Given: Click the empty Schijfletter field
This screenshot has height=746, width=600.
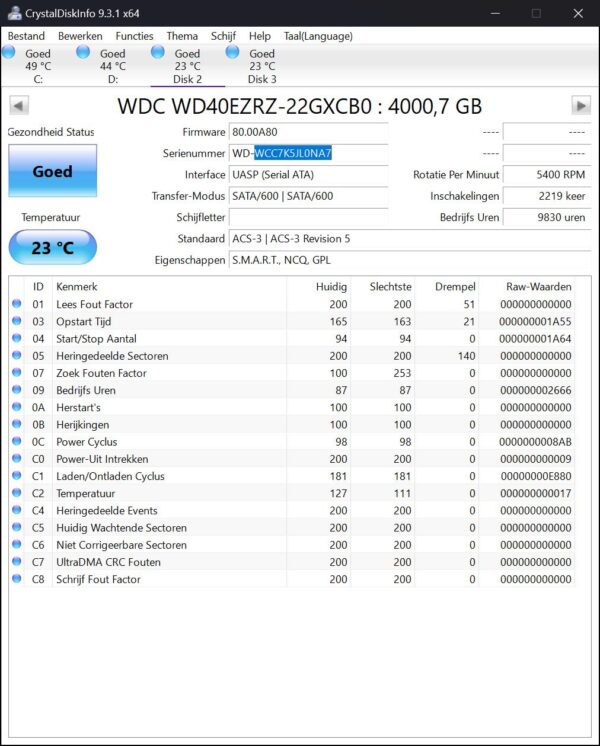Looking at the screenshot, I should (308, 217).
